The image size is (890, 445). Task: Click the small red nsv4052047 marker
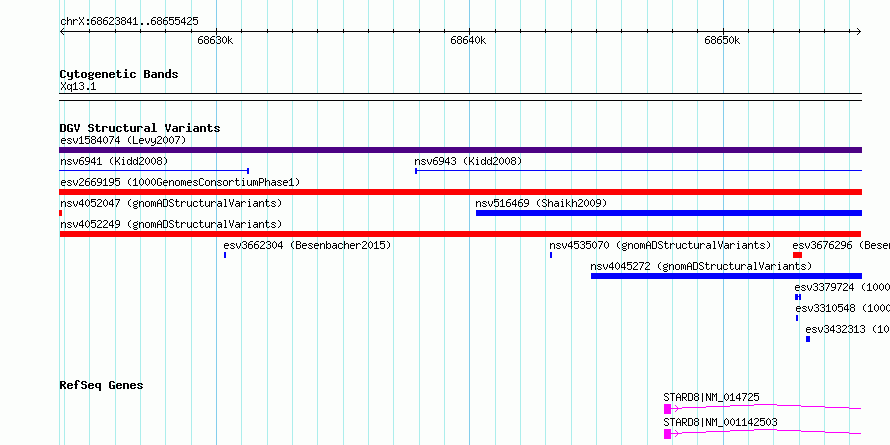[61, 213]
